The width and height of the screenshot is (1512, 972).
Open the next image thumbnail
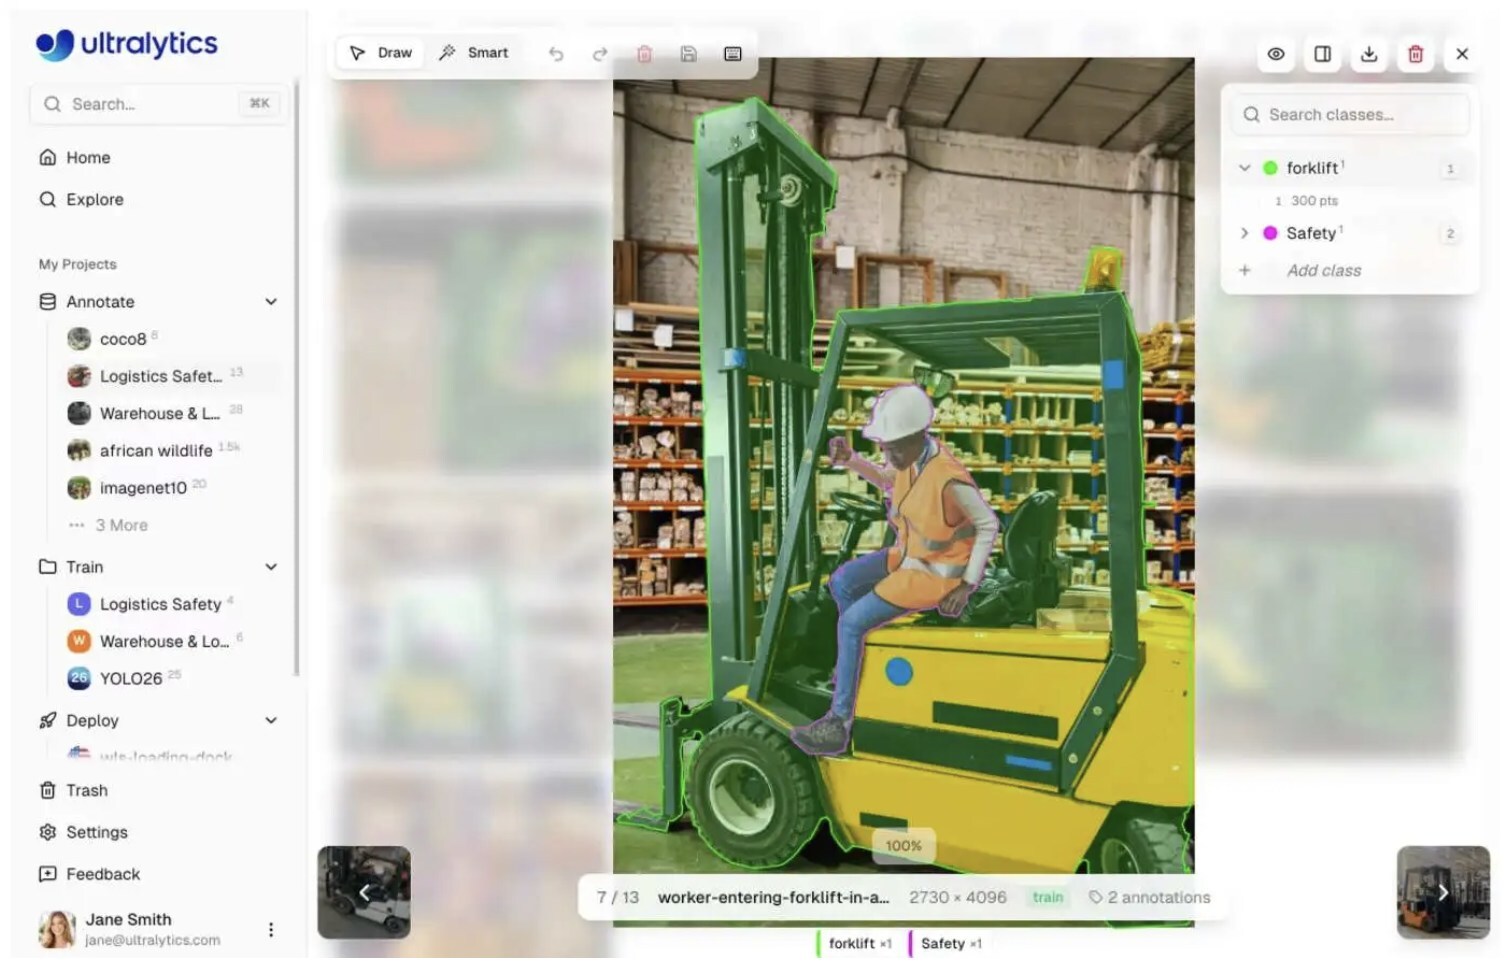1442,892
